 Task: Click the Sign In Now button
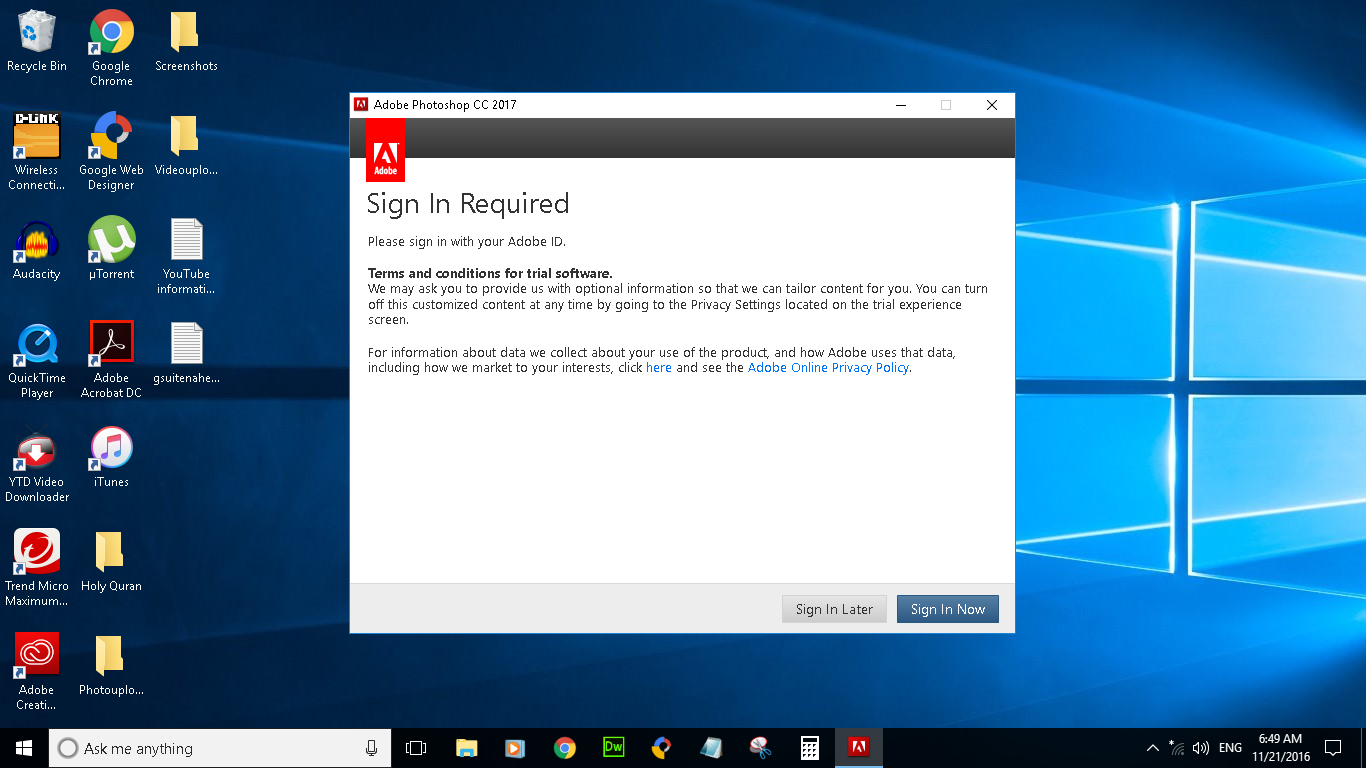tap(947, 609)
